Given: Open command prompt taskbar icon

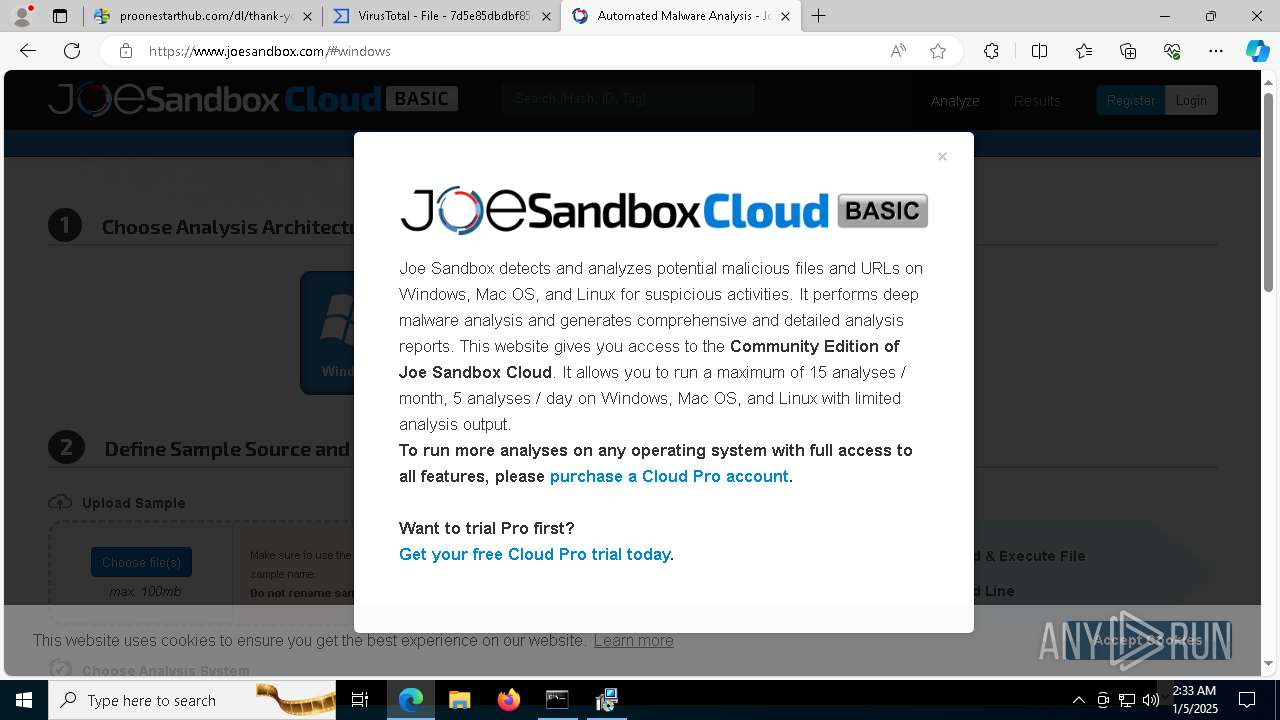Looking at the screenshot, I should tap(557, 700).
